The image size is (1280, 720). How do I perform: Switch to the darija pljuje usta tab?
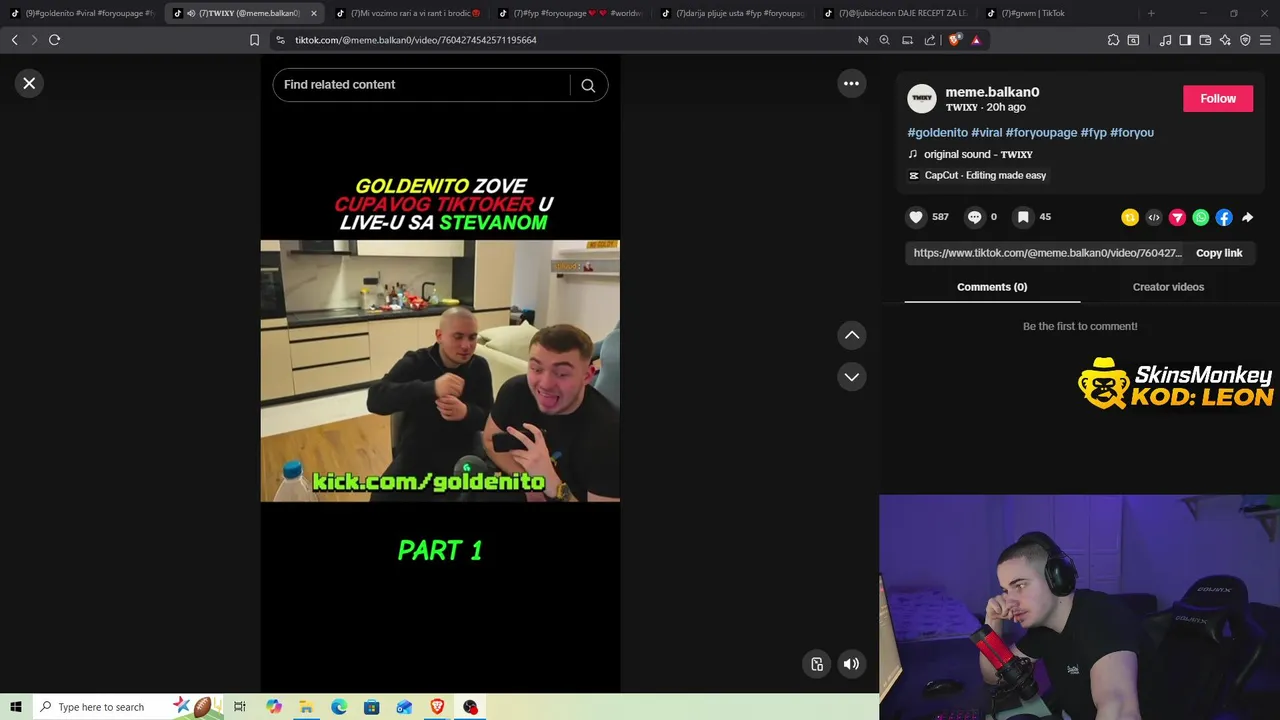(733, 13)
